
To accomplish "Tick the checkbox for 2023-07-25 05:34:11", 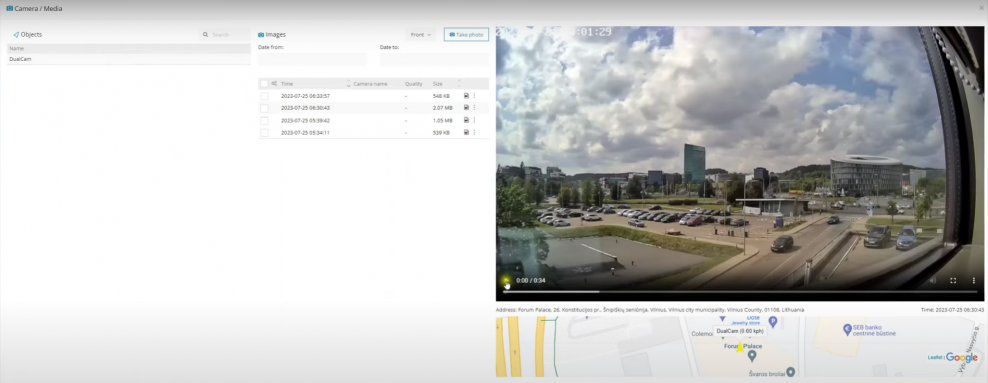I will coord(264,132).
